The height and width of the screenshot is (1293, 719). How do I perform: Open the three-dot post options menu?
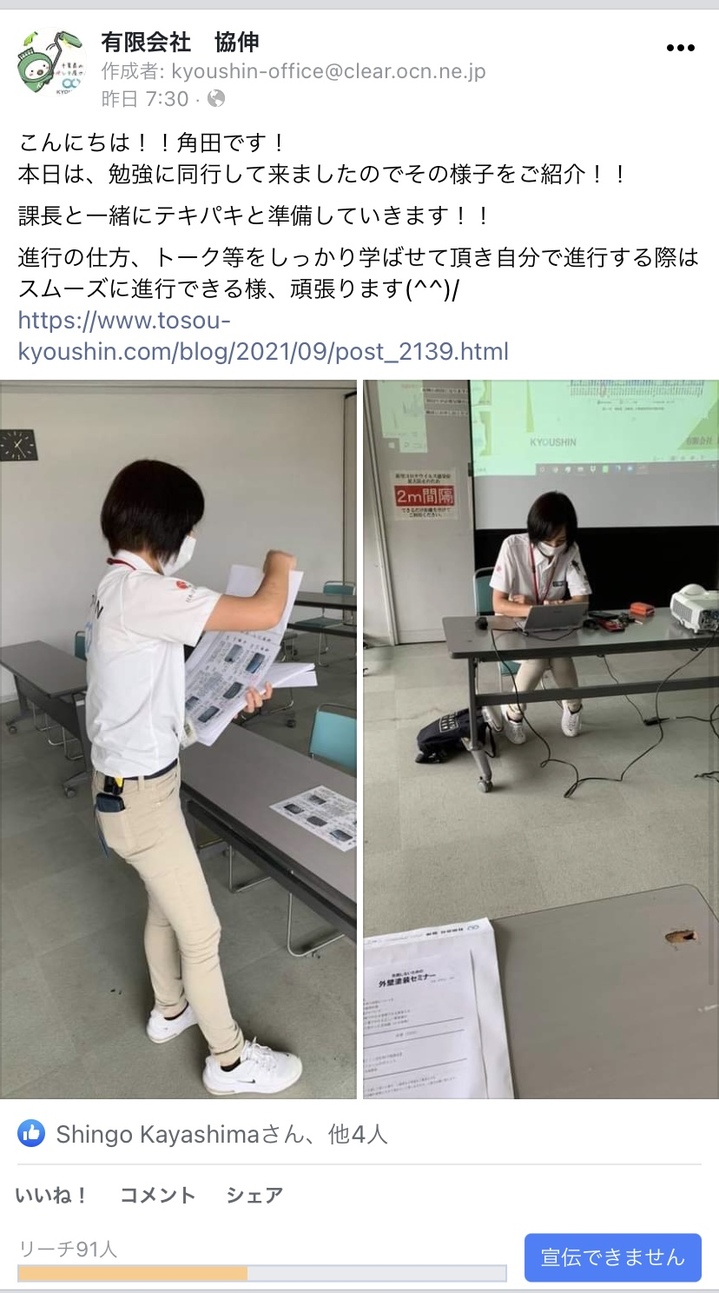click(x=680, y=48)
